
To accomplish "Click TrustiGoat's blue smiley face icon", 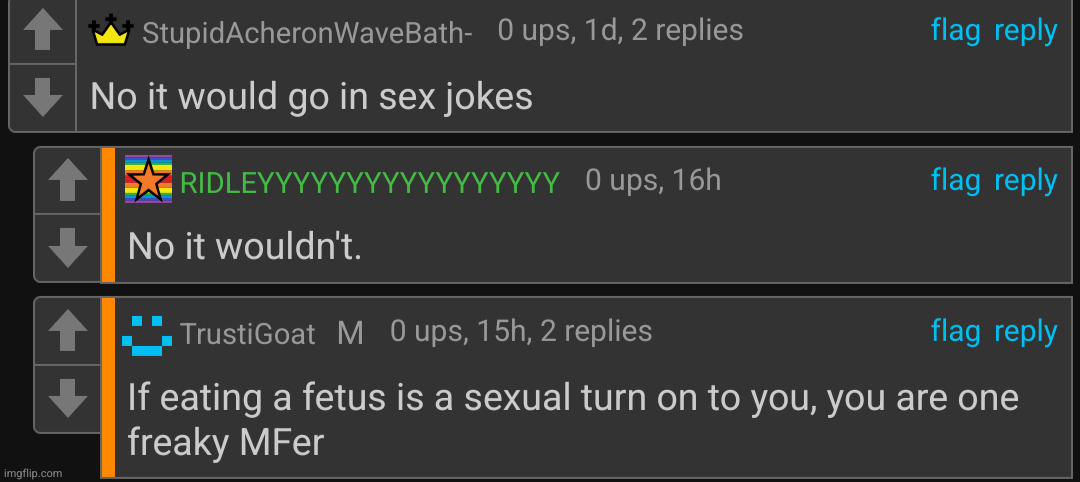I will click(x=147, y=333).
